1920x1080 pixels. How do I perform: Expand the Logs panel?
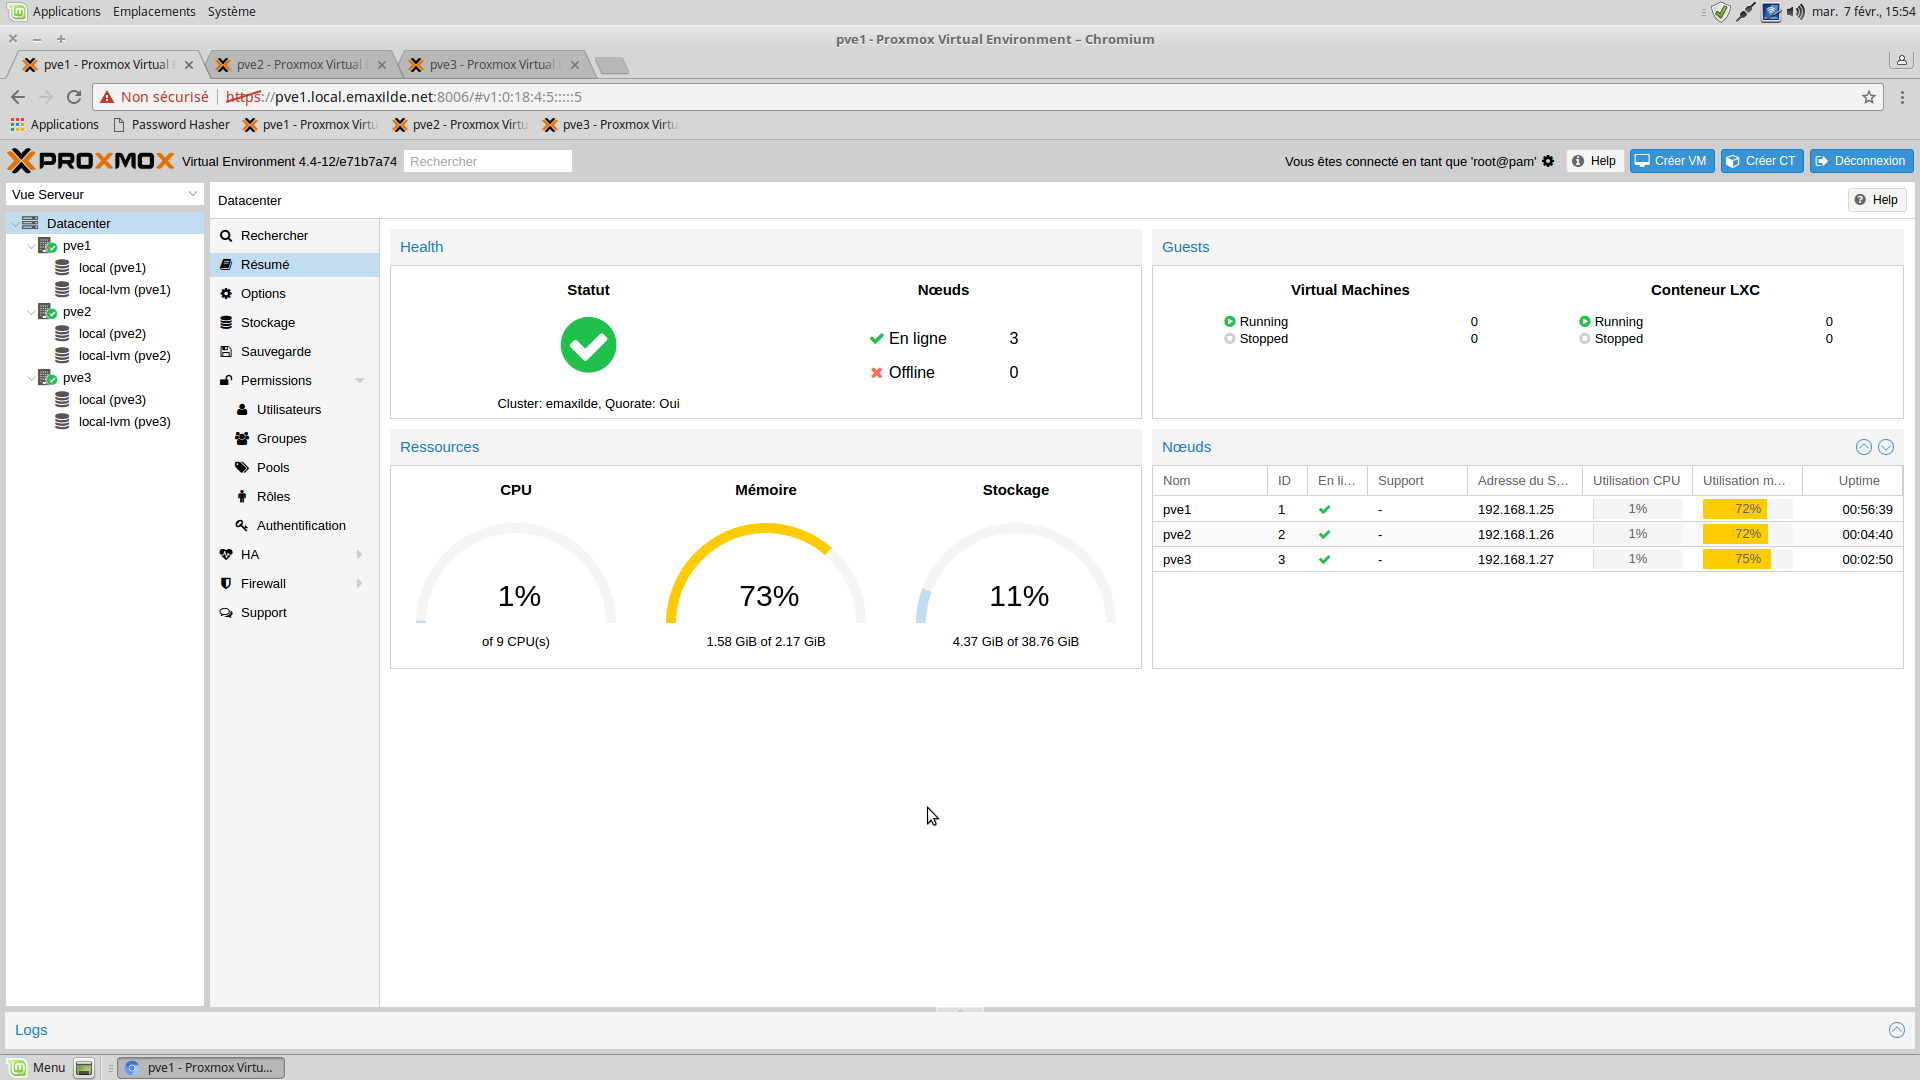pyautogui.click(x=1897, y=1030)
